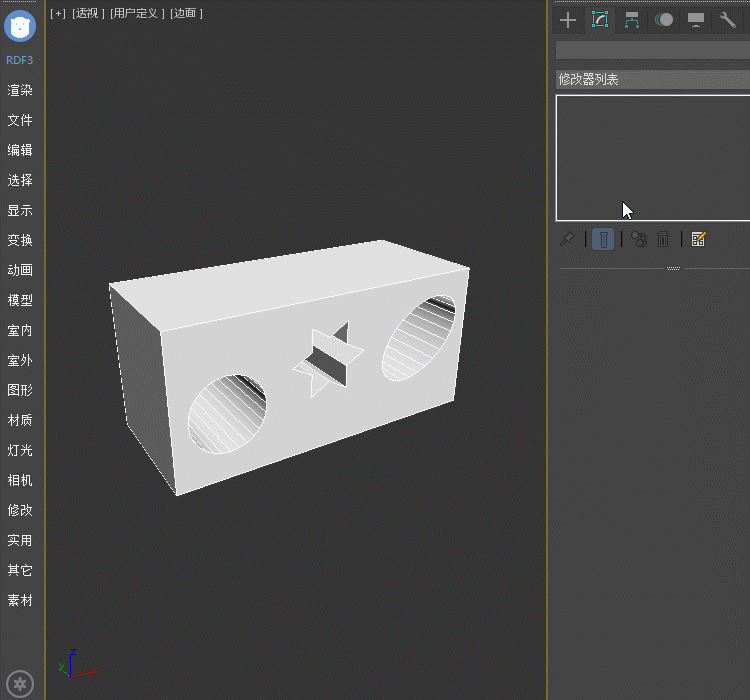Viewport: 750px width, 700px height.
Task: Click Remove Modifier trash icon
Action: [663, 239]
